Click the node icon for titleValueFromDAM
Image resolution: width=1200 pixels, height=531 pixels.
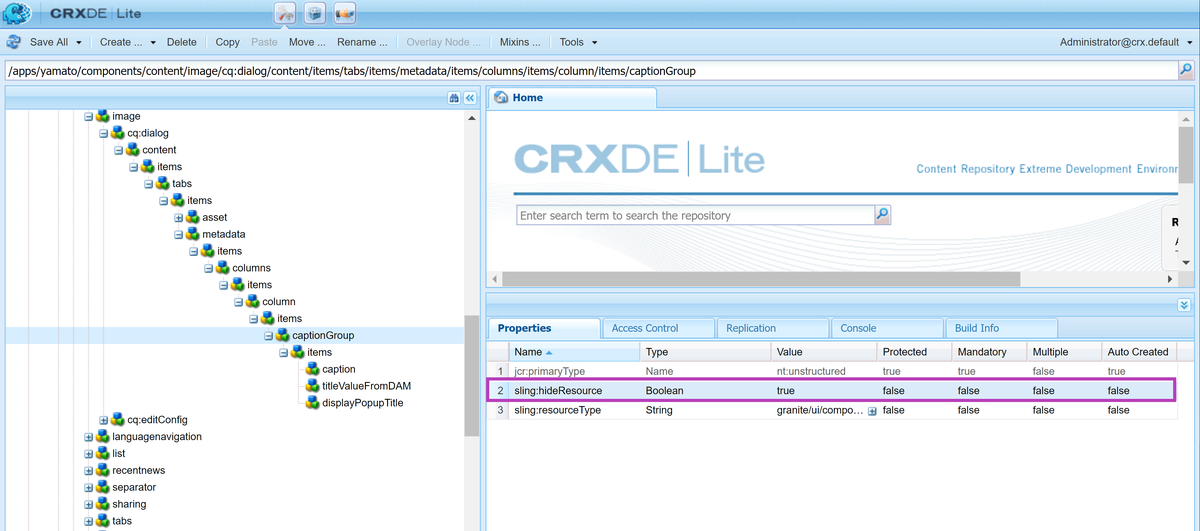[x=313, y=386]
